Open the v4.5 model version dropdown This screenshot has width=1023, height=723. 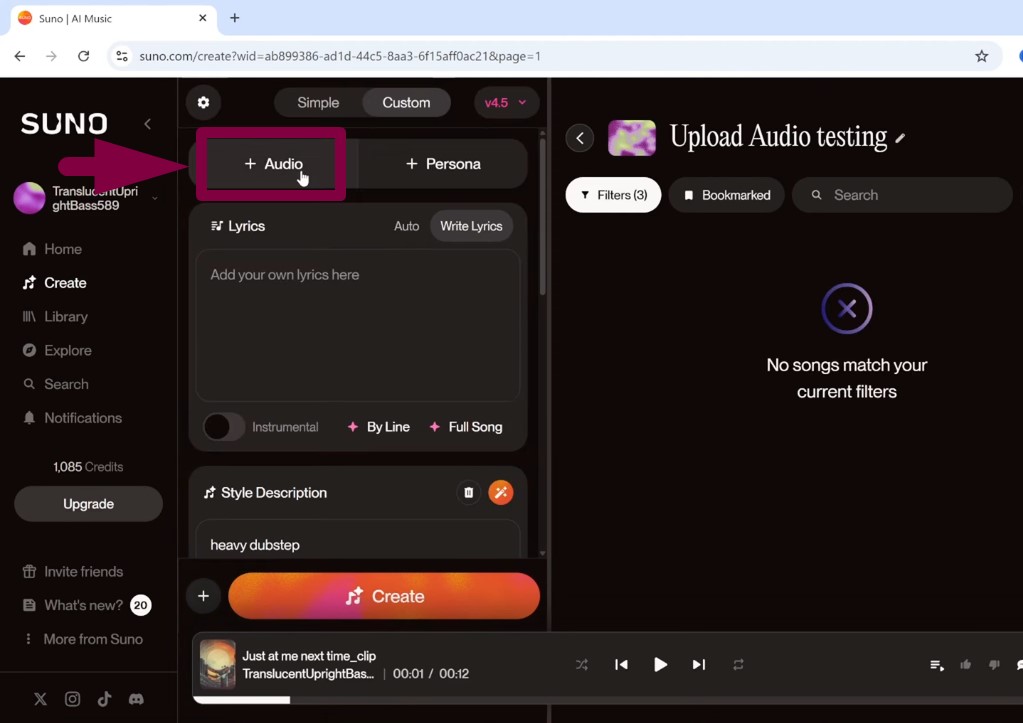[505, 102]
